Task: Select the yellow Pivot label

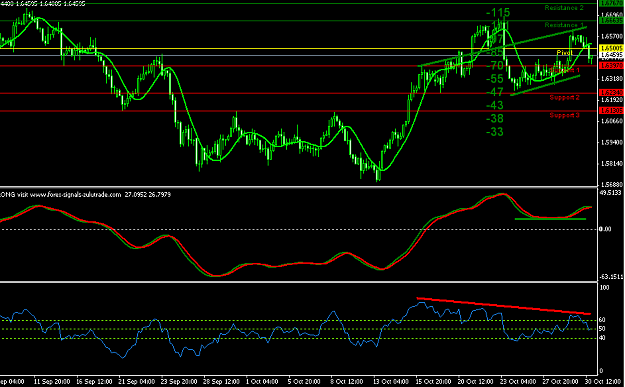Action: pos(564,53)
